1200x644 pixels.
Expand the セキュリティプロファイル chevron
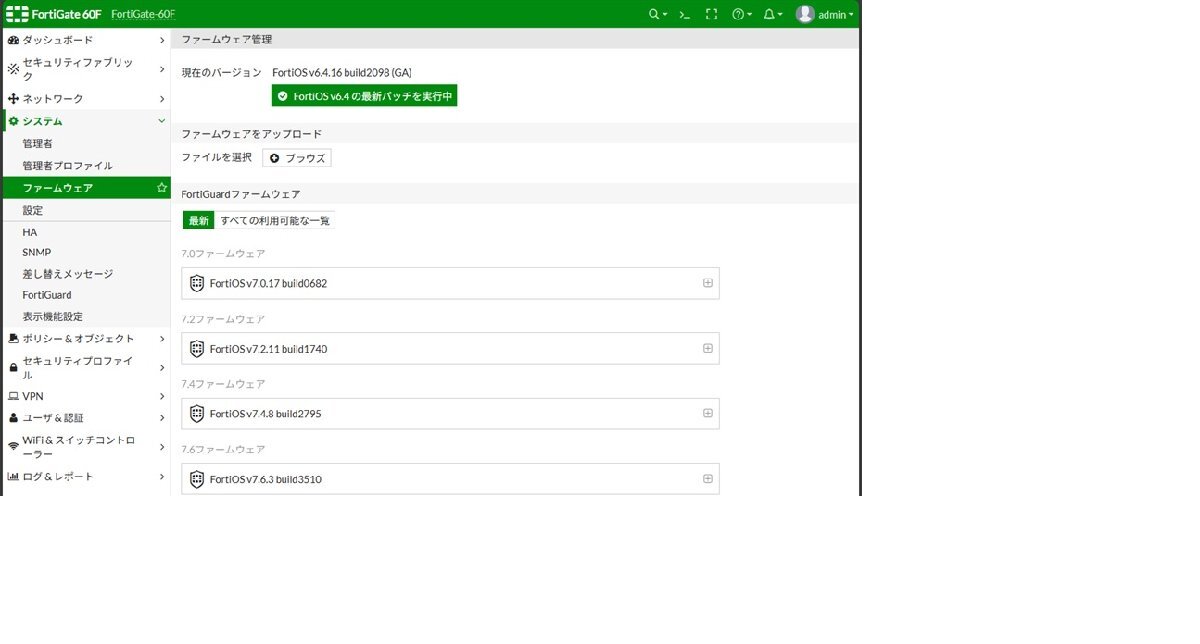coord(162,368)
